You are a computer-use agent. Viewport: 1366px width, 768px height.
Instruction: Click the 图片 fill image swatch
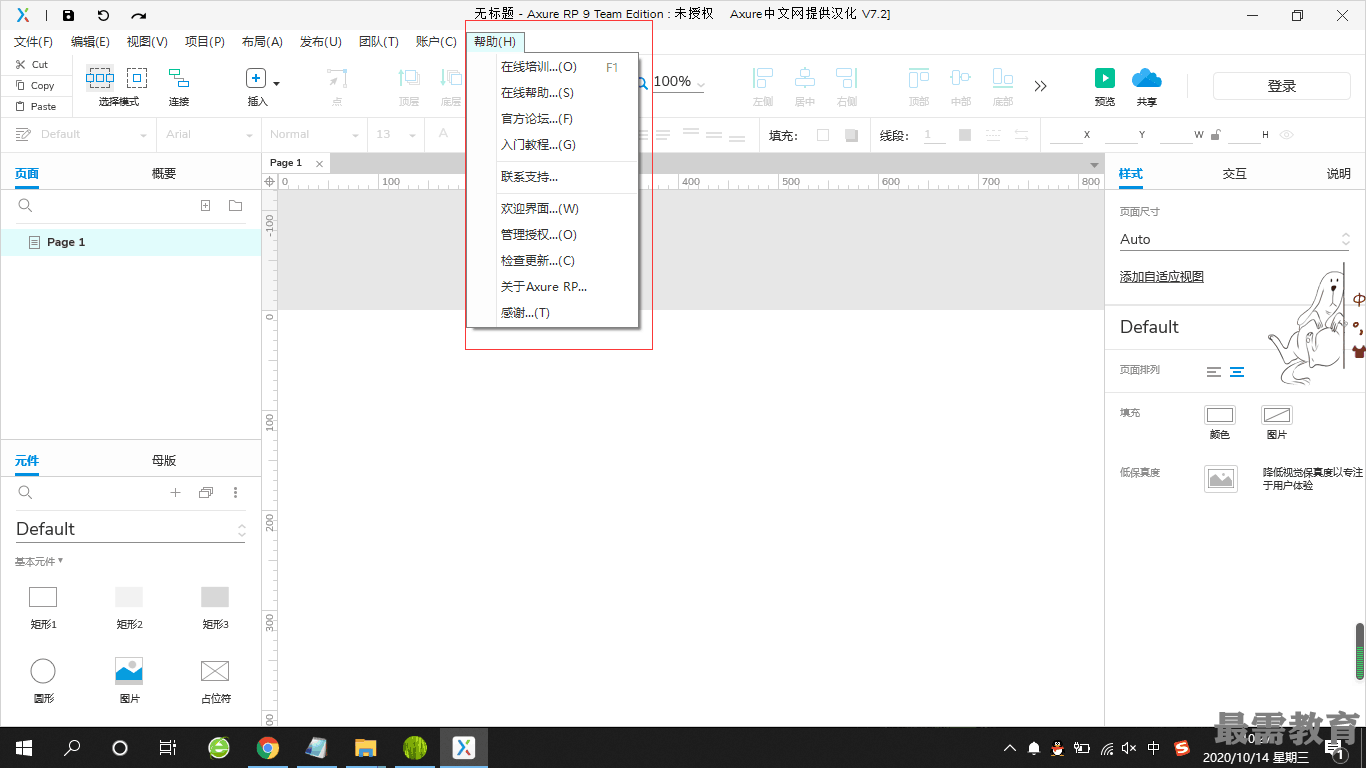click(1277, 415)
